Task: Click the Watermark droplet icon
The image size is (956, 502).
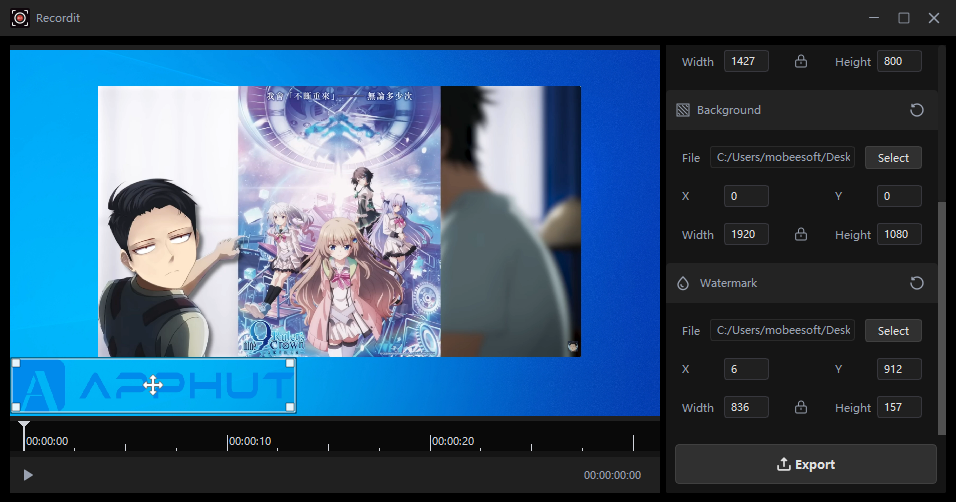Action: [683, 283]
